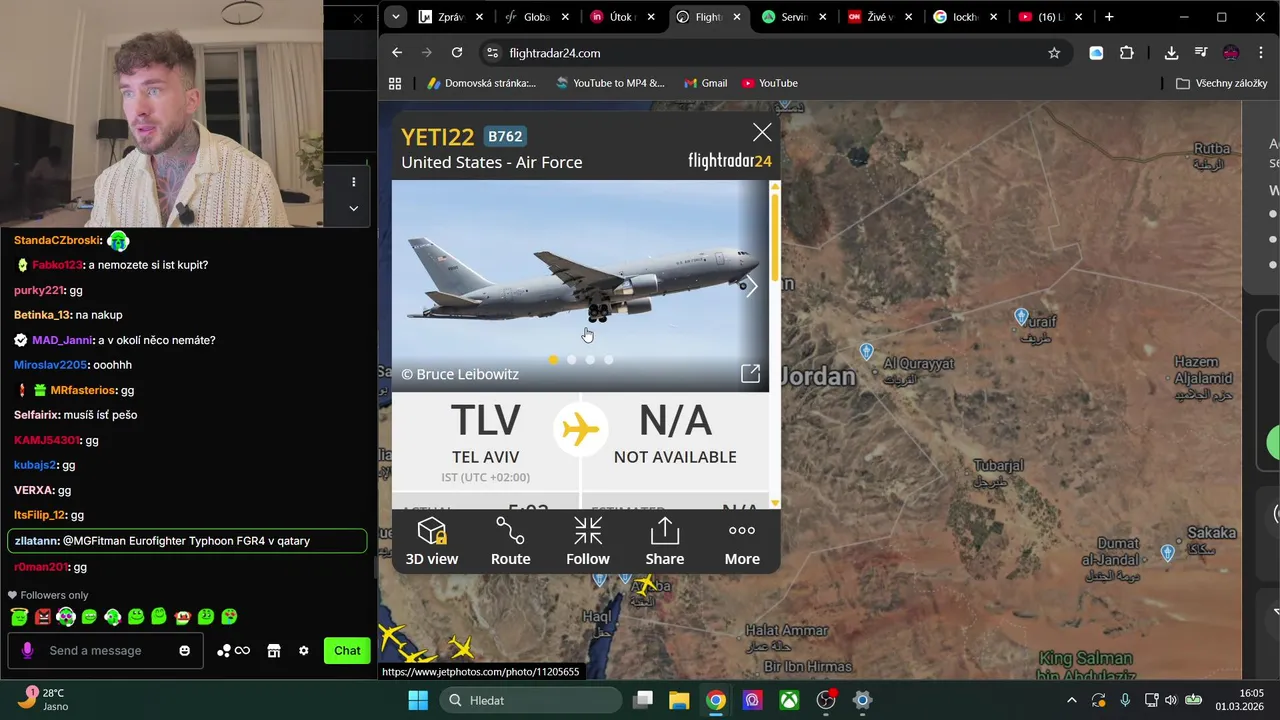This screenshot has width=1280, height=720.
Task: Open Windows Start menu
Action: tap(418, 700)
